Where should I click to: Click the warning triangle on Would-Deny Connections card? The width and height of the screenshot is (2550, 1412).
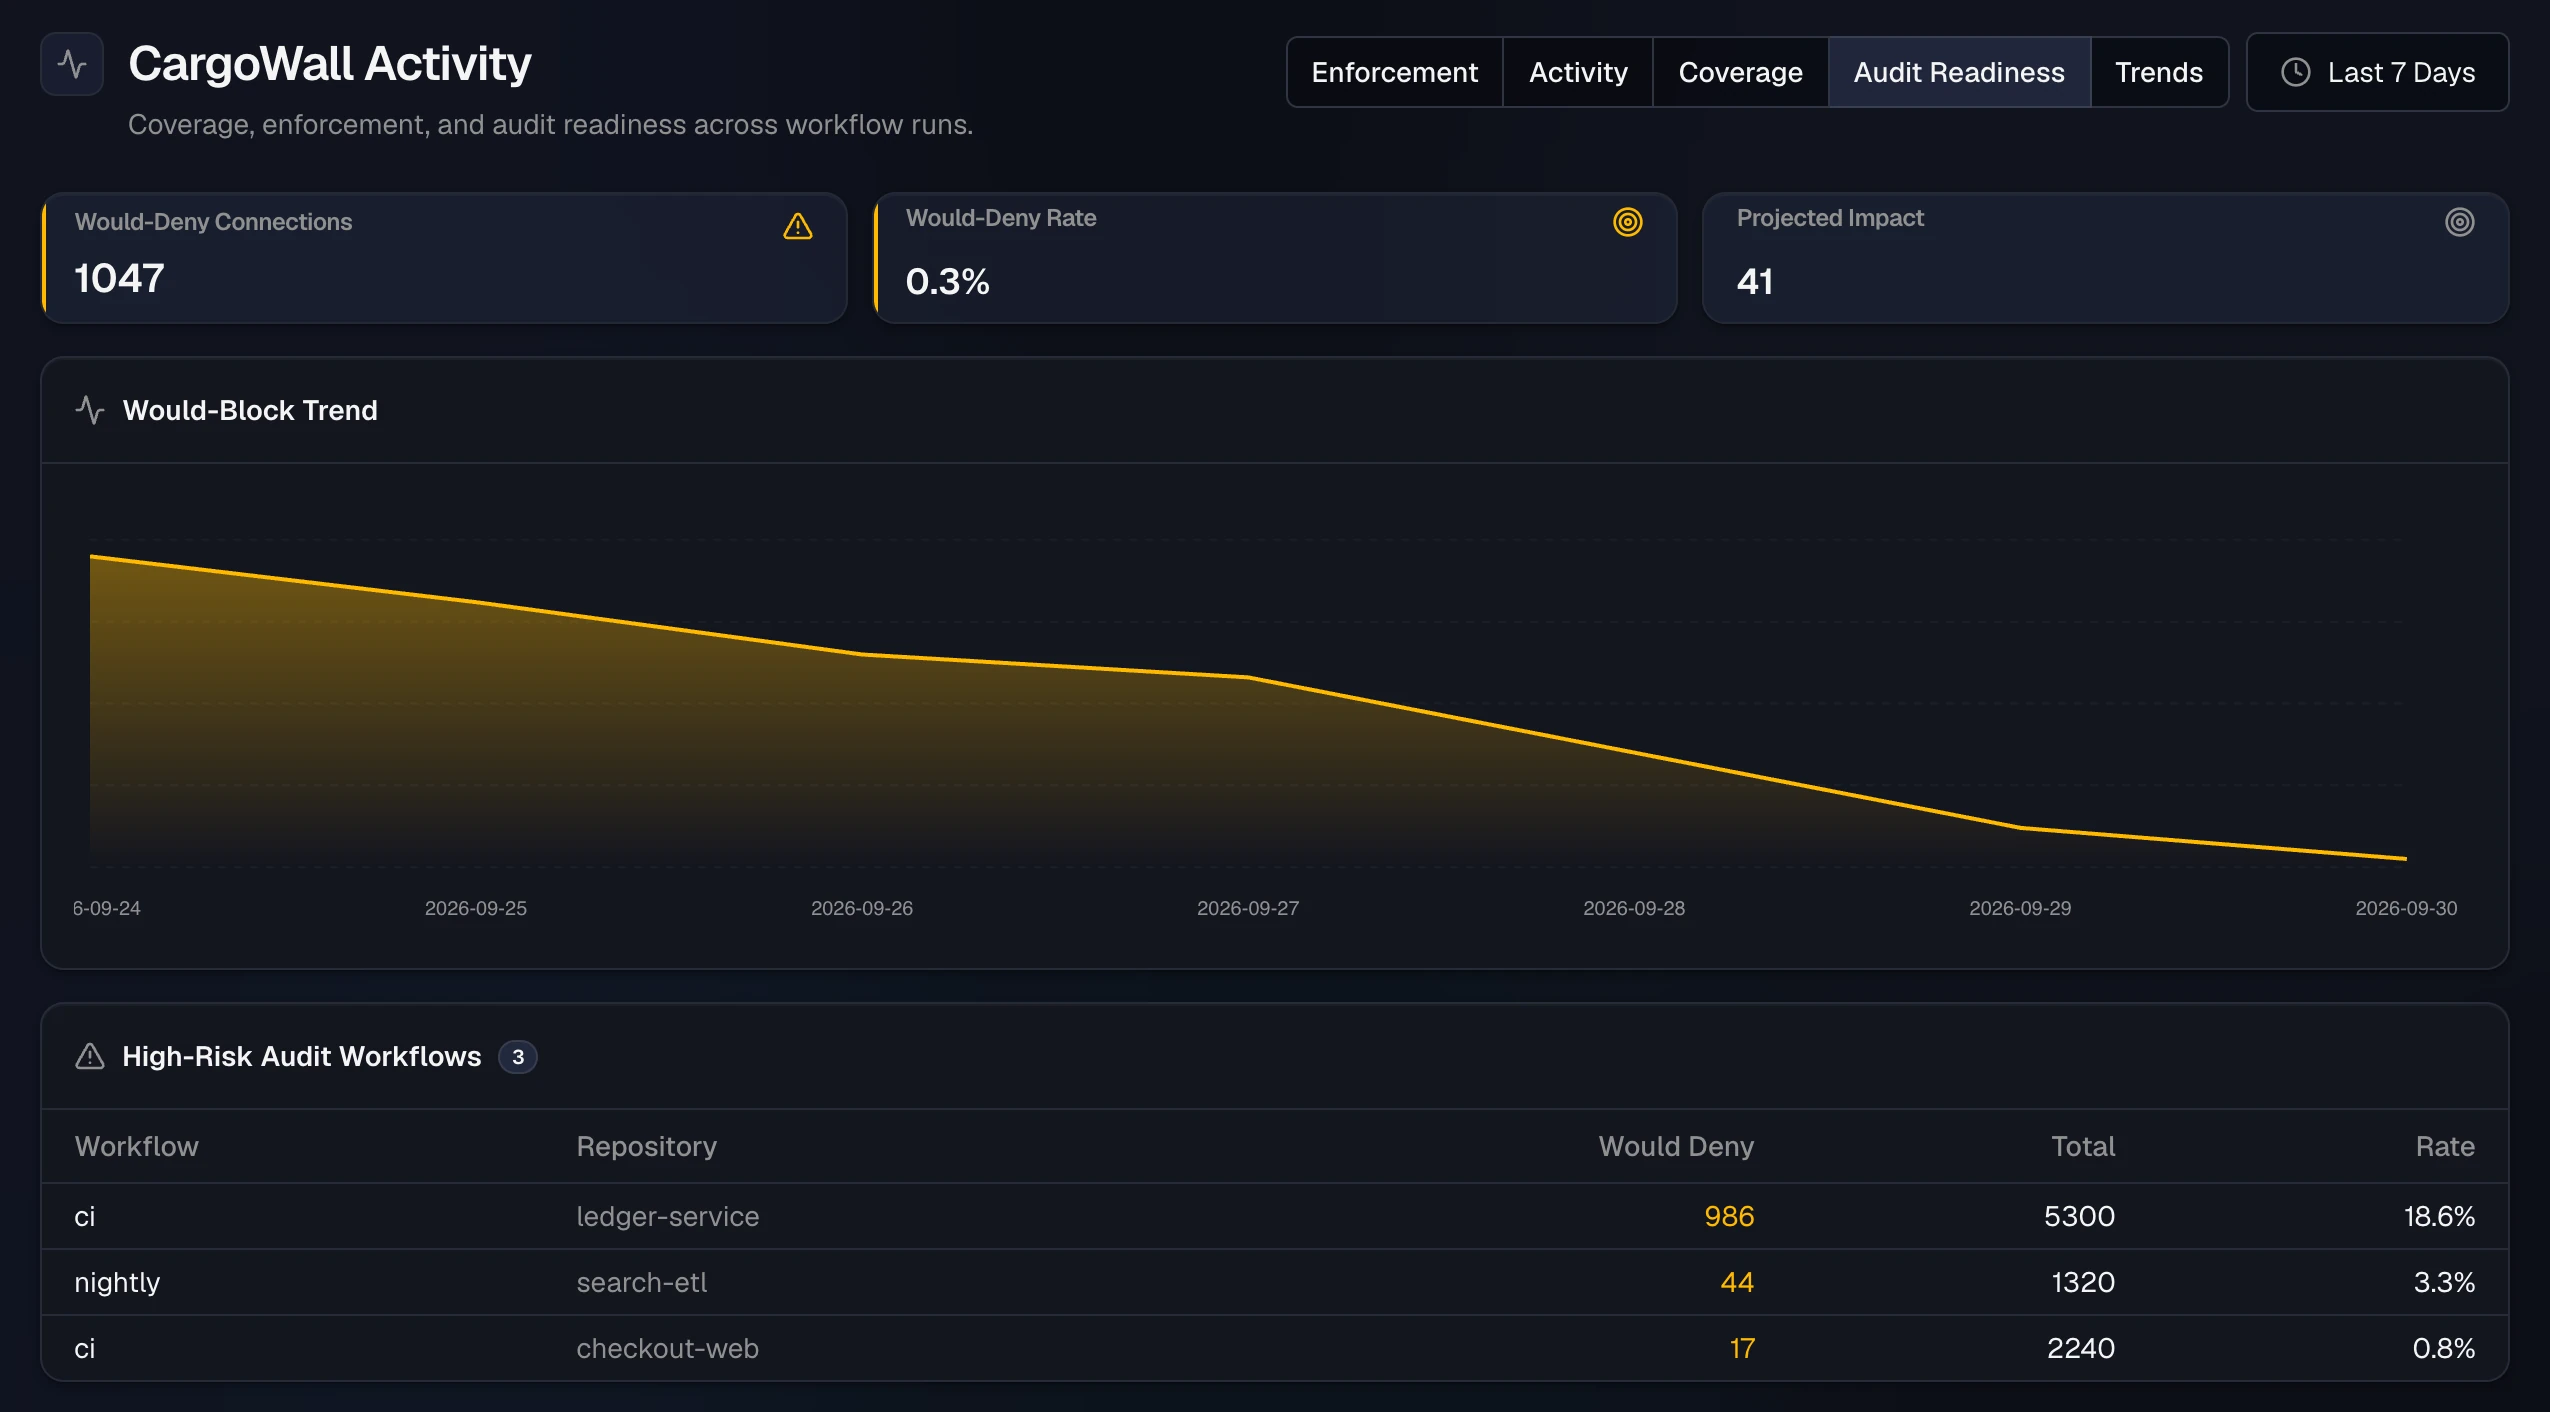(x=797, y=227)
